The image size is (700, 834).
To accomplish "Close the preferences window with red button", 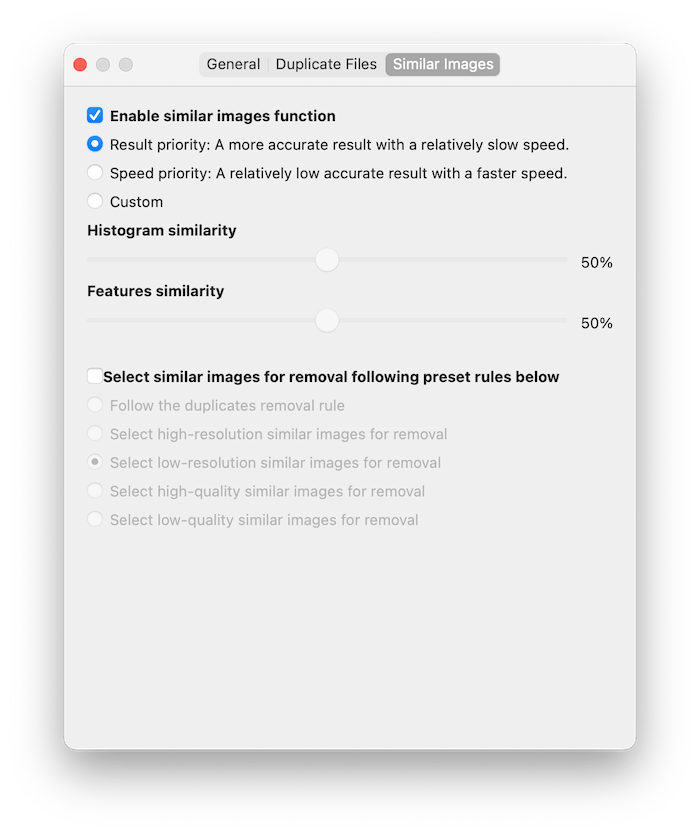I will (80, 65).
